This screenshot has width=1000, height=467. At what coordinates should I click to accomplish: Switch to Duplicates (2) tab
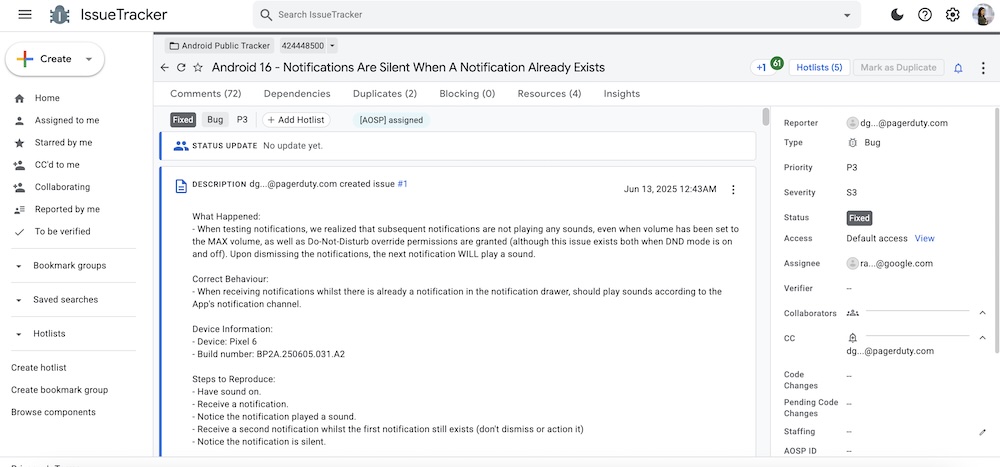point(385,94)
